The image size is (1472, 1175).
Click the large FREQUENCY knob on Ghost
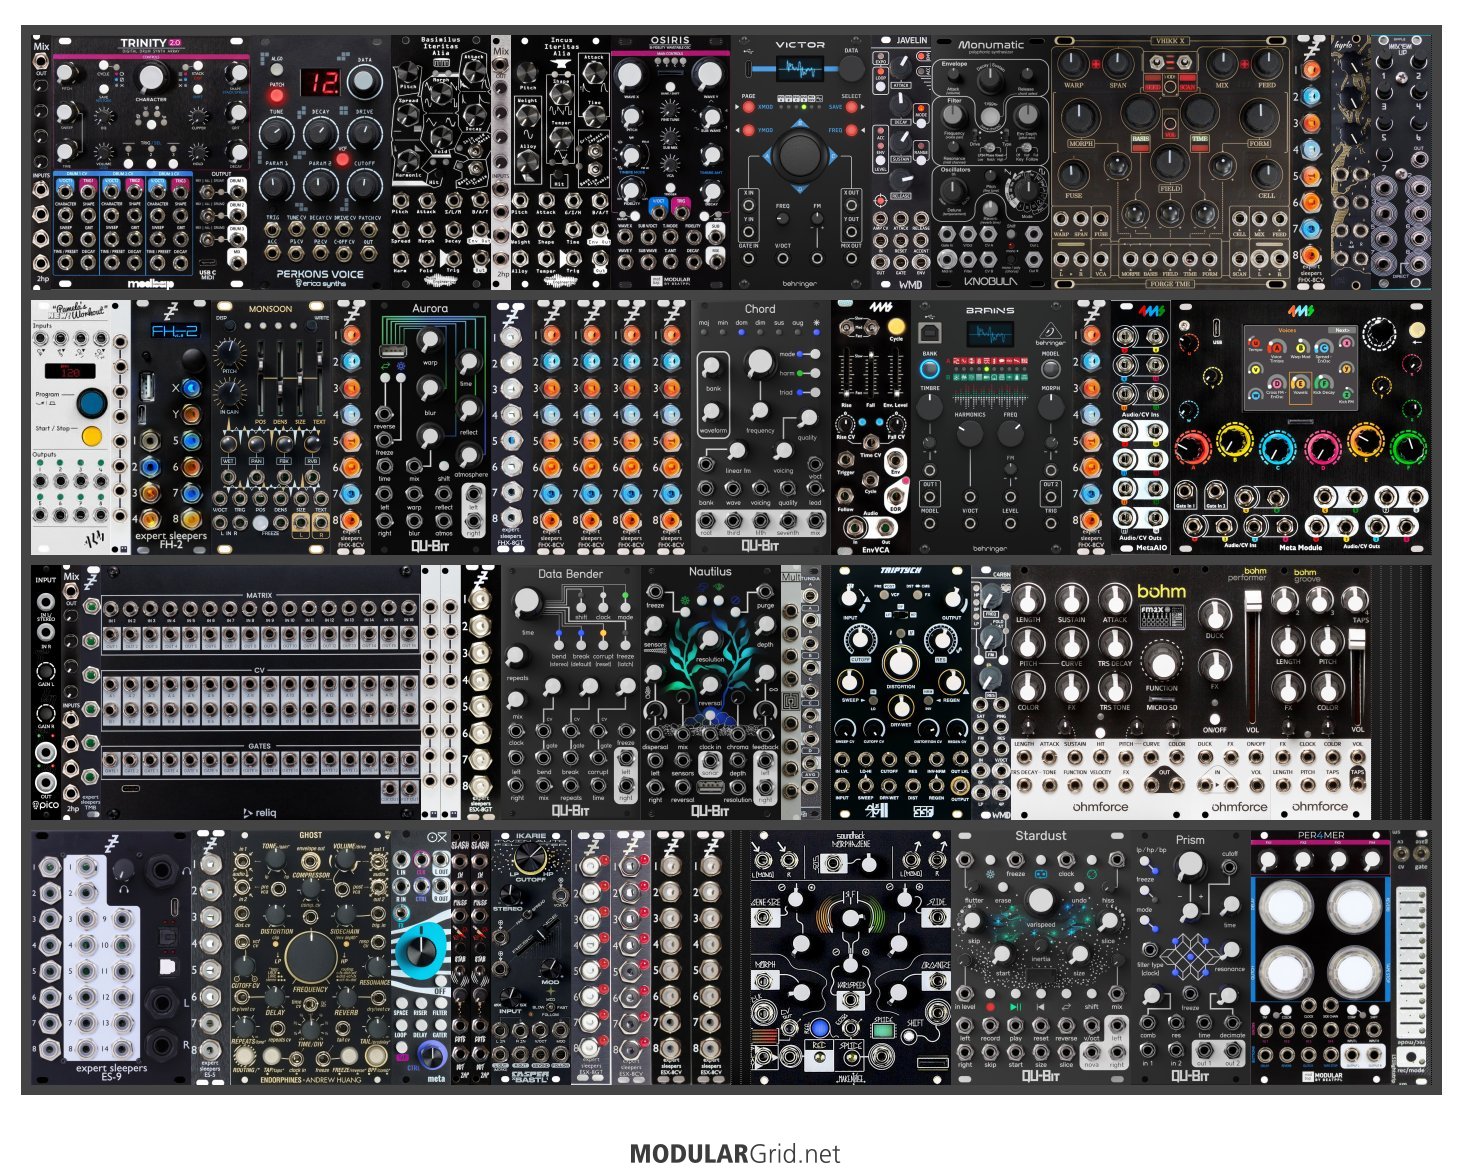click(x=310, y=956)
